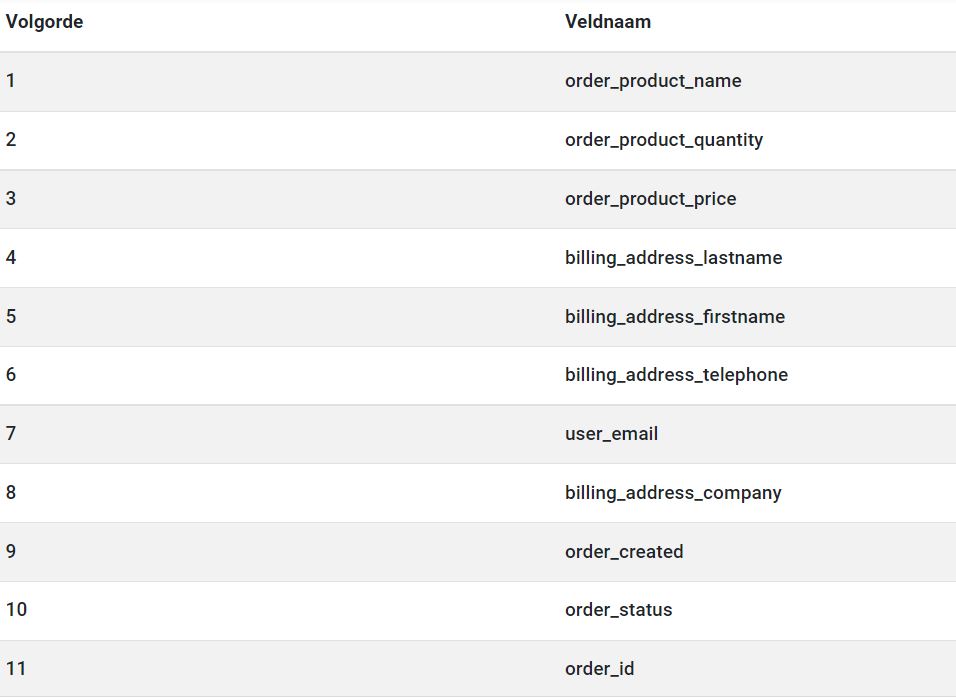Screen dimensions: 956x700
Task: Click order number 1 in Volgorde column
Action: [11, 80]
